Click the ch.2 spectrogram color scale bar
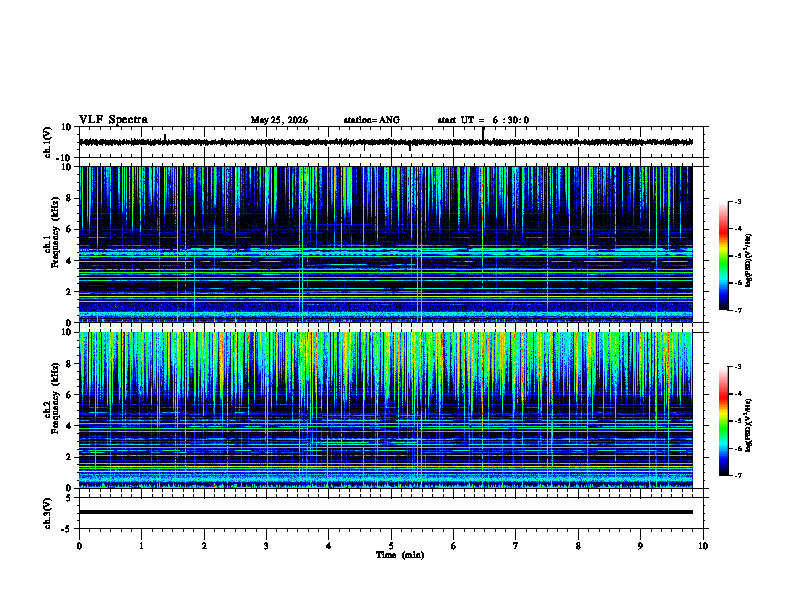Image resolution: width=792 pixels, height=612 pixels. coord(723,421)
